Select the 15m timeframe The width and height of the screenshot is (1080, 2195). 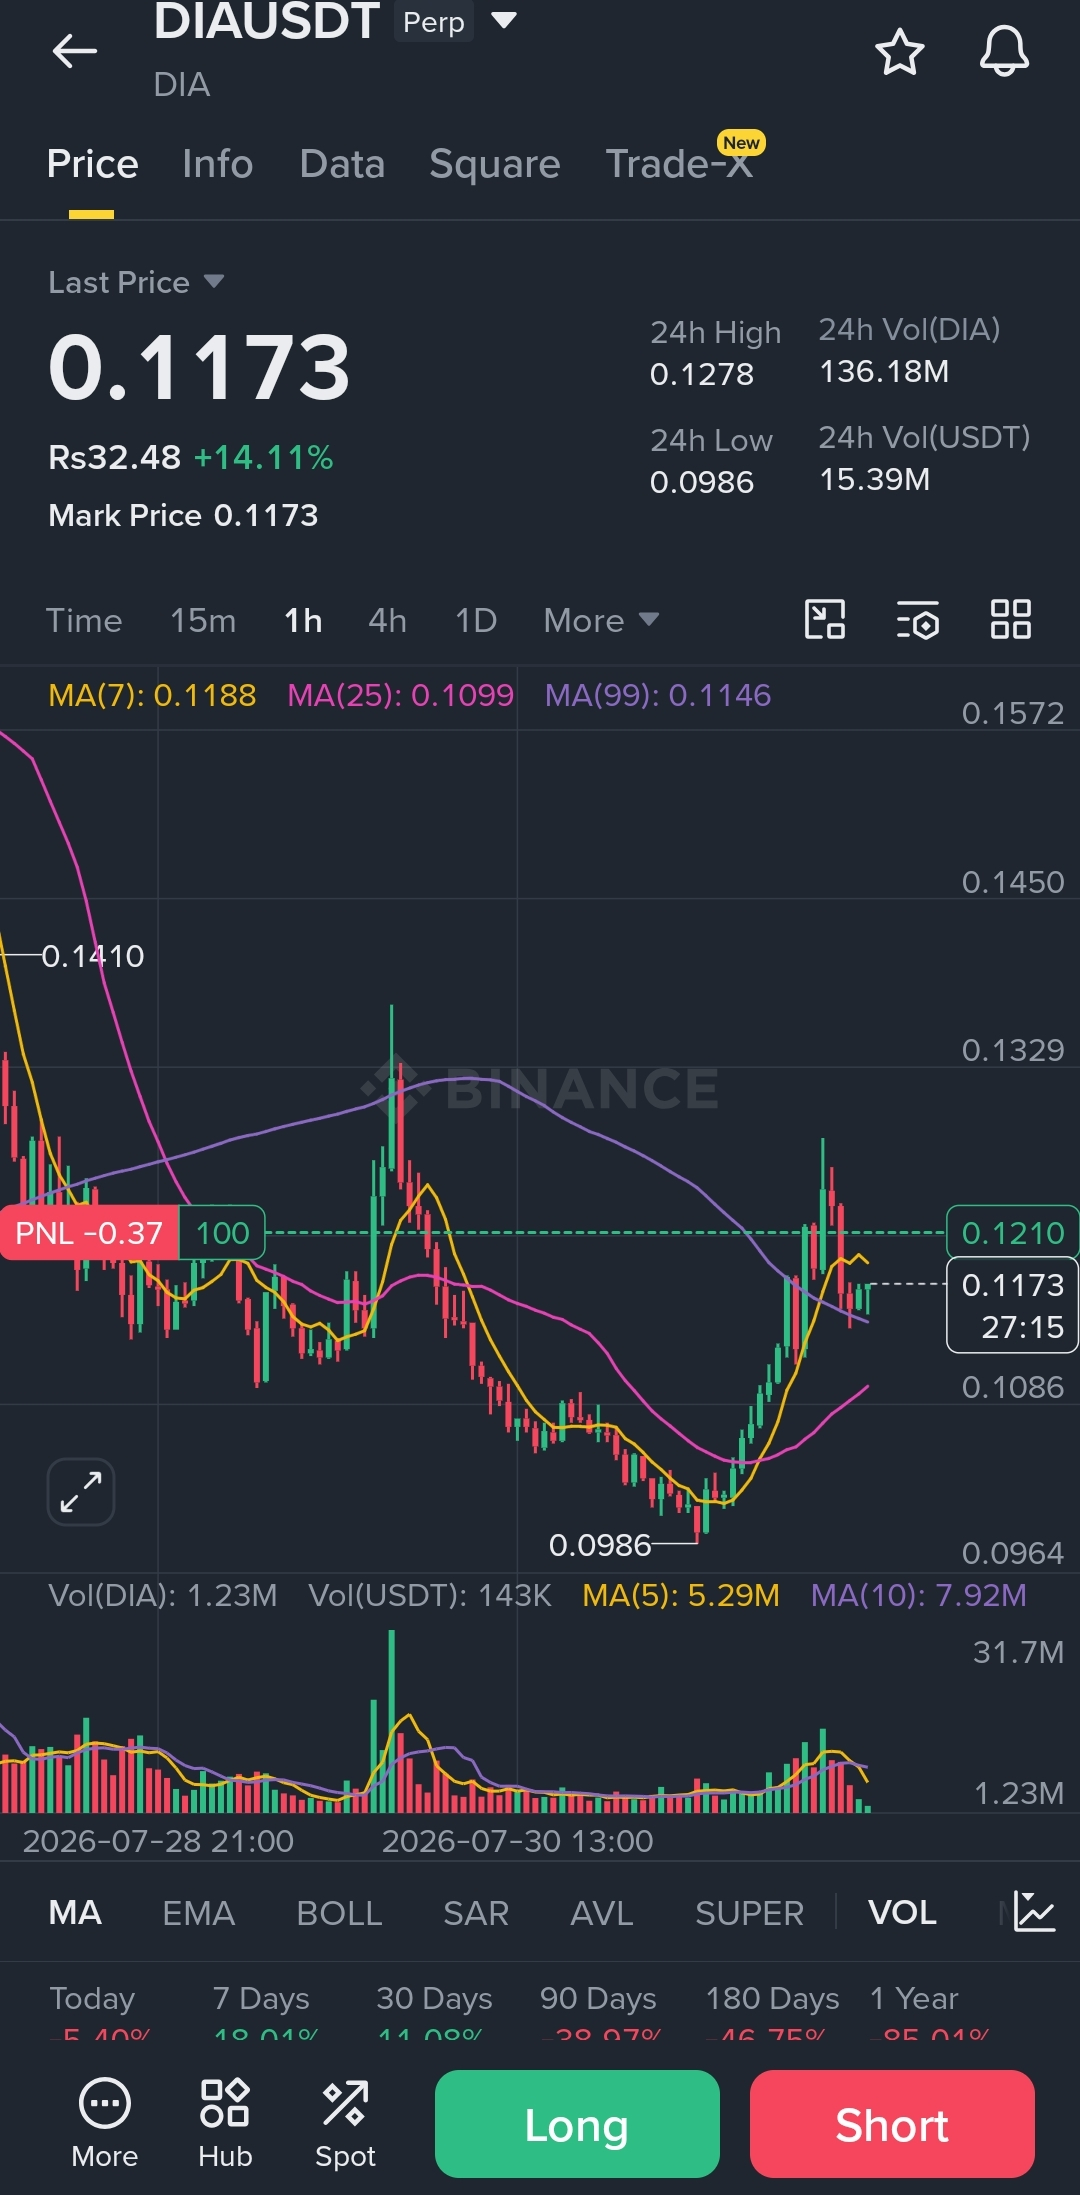[203, 620]
